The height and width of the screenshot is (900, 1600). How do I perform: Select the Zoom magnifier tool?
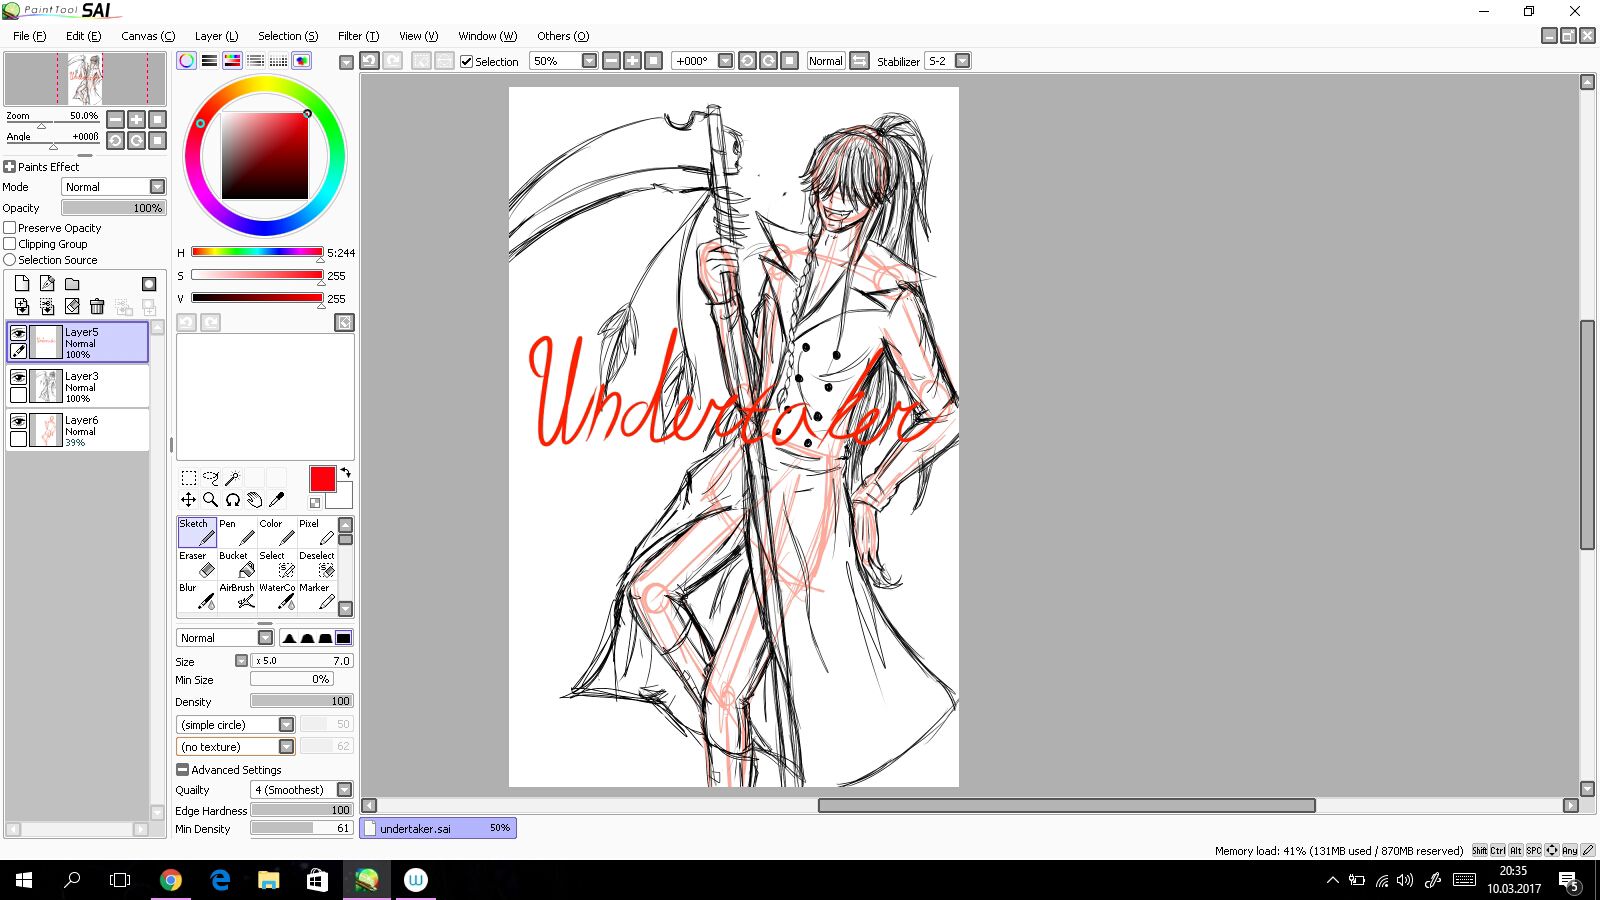tap(210, 499)
